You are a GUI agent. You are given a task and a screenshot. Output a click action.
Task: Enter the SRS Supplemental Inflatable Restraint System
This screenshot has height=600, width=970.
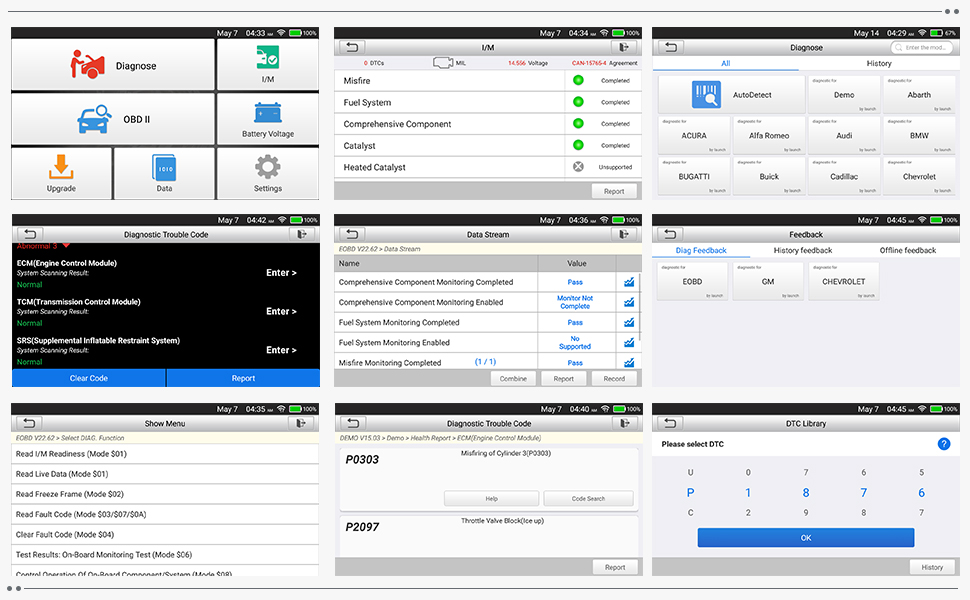click(x=281, y=350)
